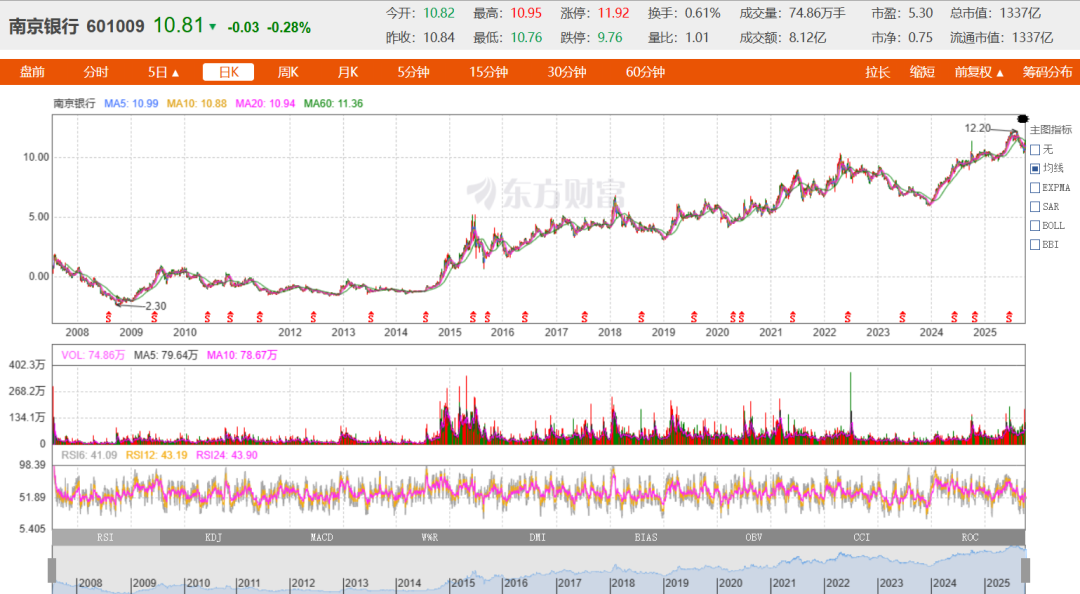This screenshot has height=594, width=1080.
Task: Click the 缩短 button
Action: pos(922,72)
